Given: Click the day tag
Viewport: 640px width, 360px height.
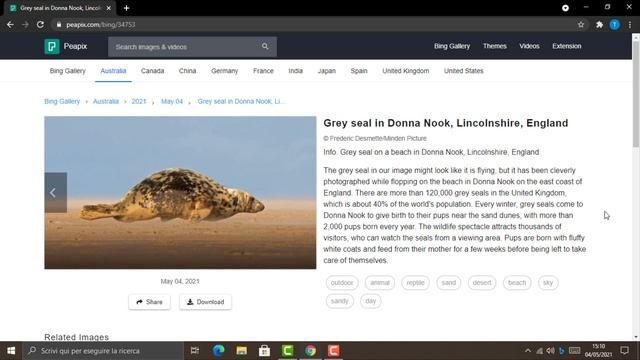Looking at the screenshot, I should pyautogui.click(x=371, y=301).
